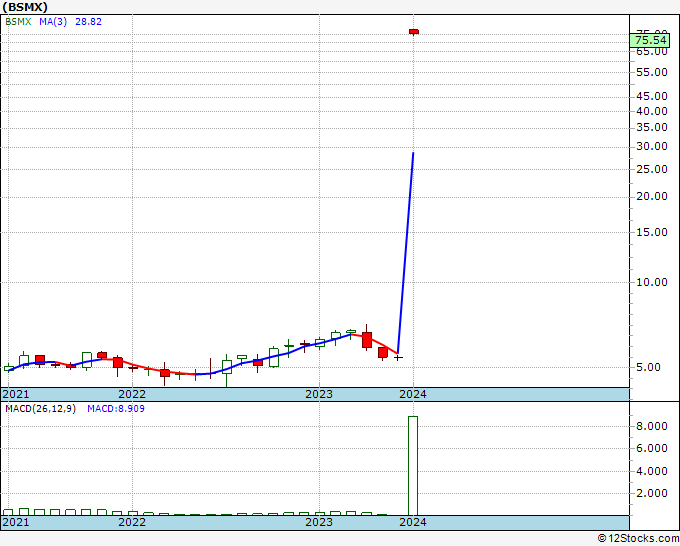
Task: Click the 35.00 price axis label
Action: [x=651, y=128]
